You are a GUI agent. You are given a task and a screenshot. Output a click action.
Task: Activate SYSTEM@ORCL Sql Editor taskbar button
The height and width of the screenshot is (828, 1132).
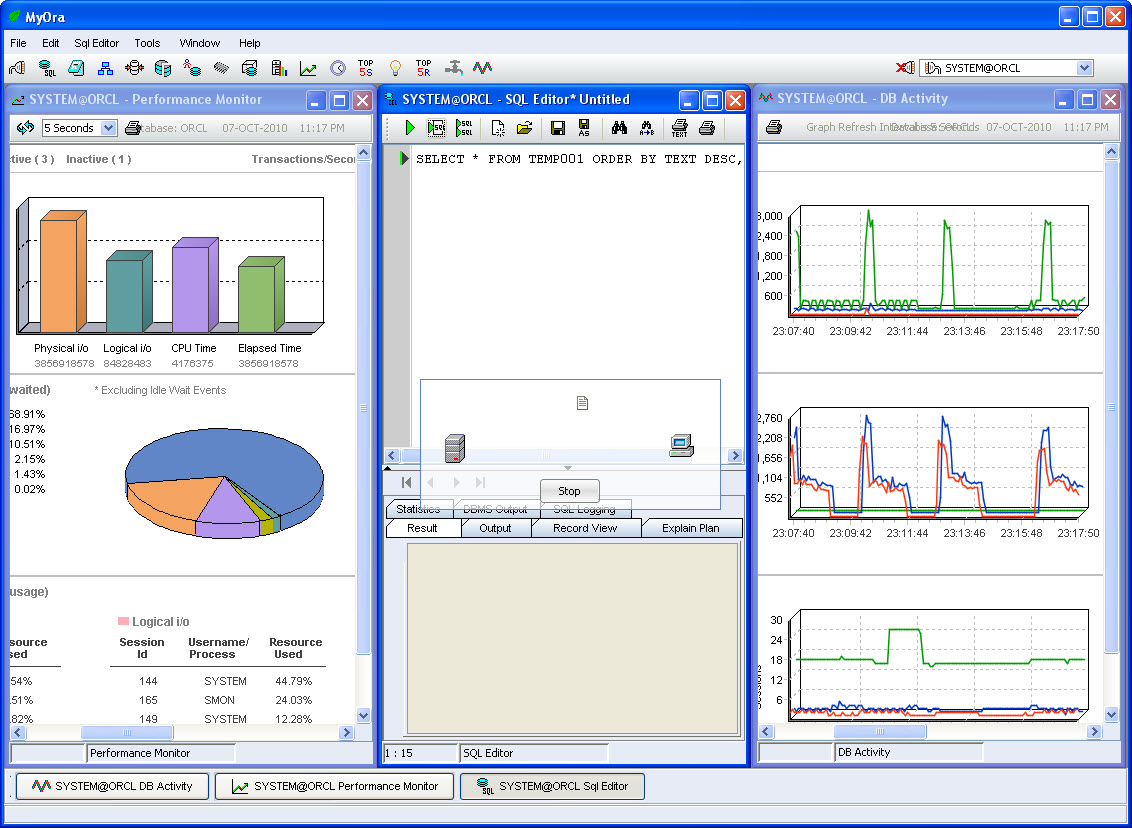click(x=552, y=786)
